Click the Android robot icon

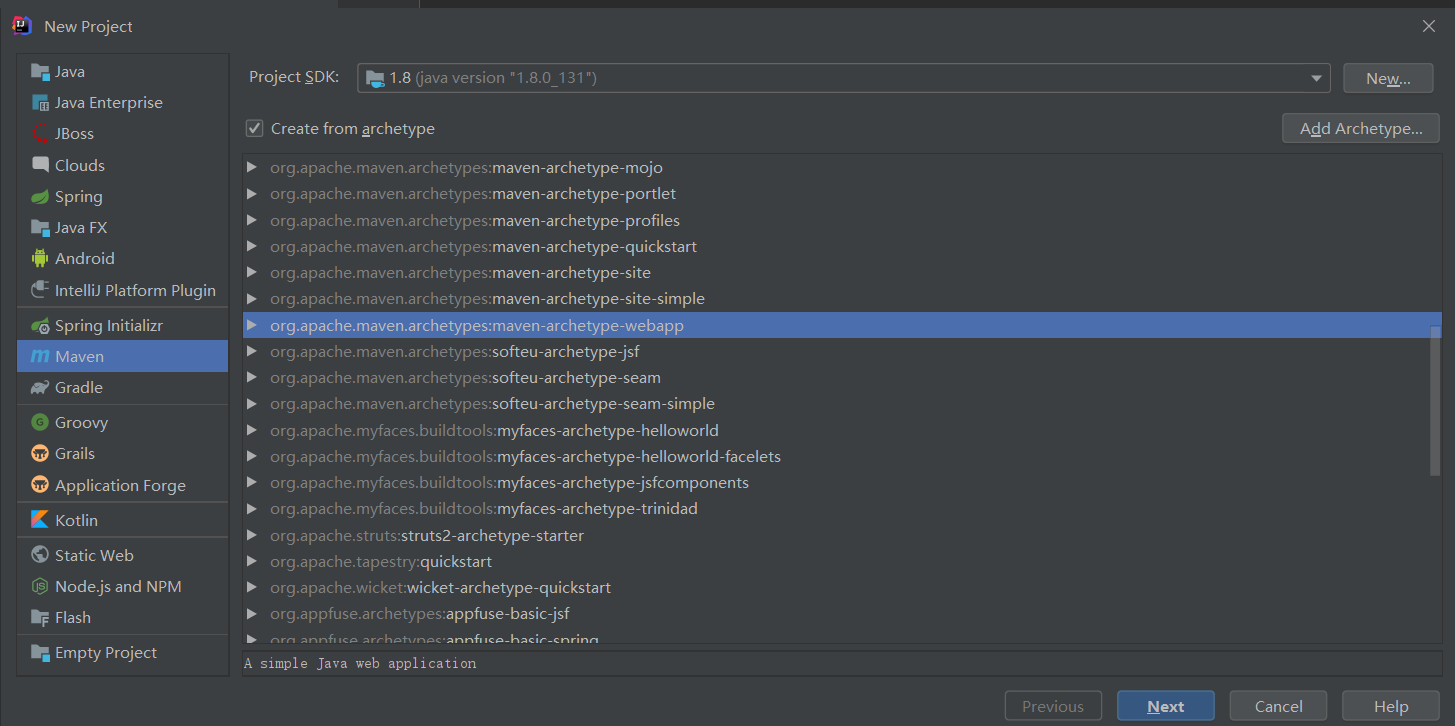click(x=40, y=258)
